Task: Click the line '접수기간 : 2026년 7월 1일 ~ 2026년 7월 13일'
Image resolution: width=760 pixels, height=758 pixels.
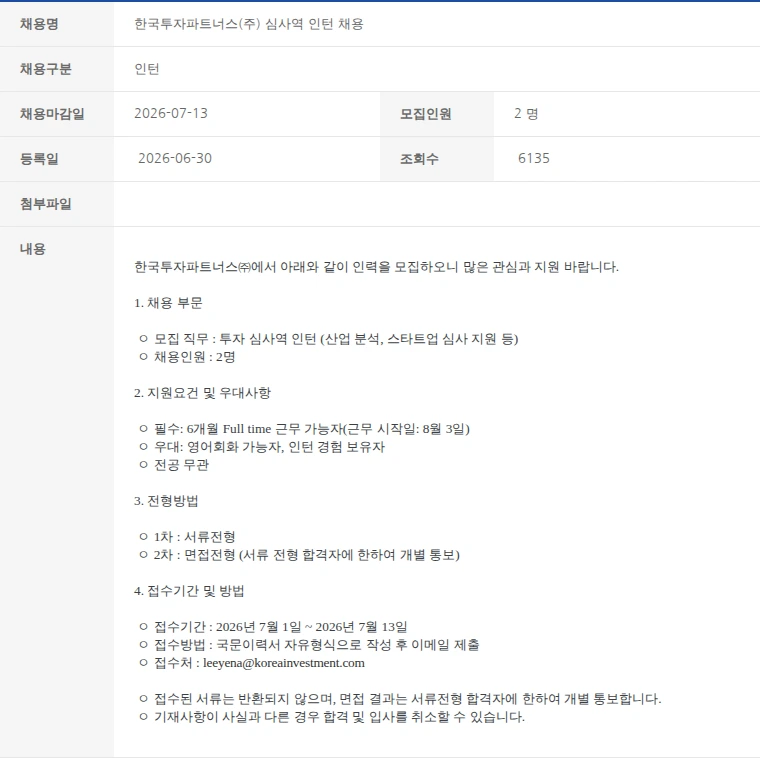Action: 280,627
